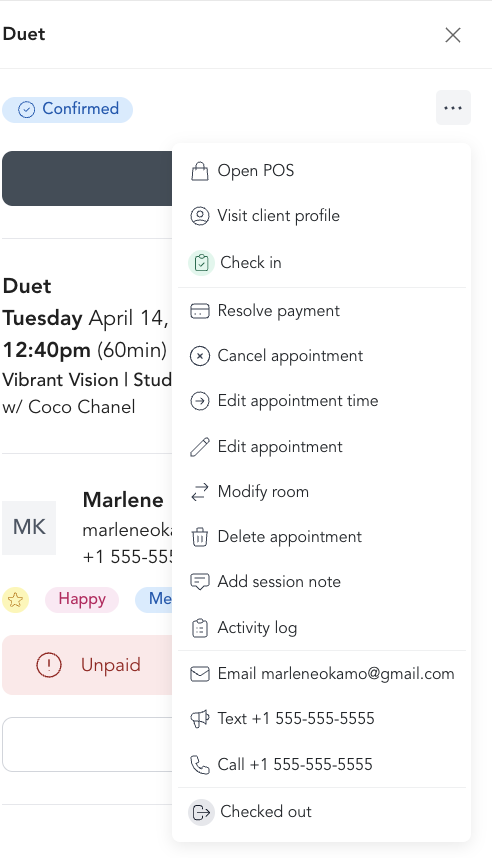
Task: Click the green clipboard Check in icon
Action: tap(201, 263)
